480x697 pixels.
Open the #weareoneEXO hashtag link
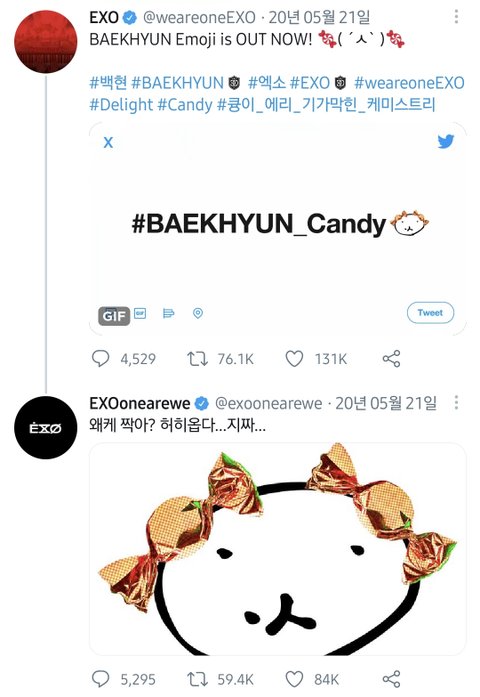[x=409, y=83]
